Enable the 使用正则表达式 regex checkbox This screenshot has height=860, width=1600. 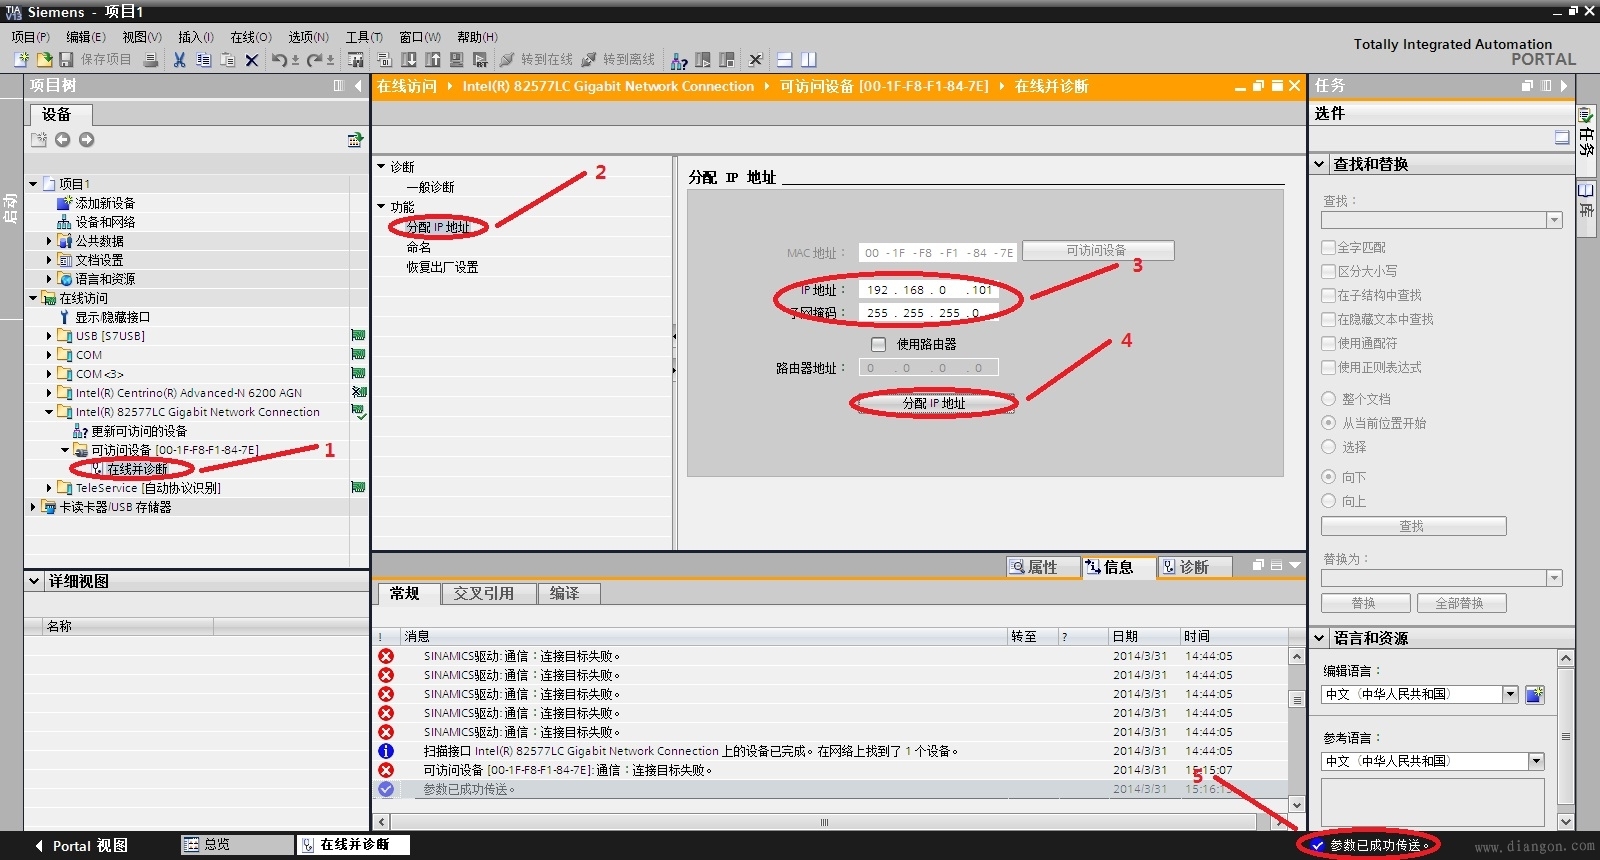(1328, 367)
